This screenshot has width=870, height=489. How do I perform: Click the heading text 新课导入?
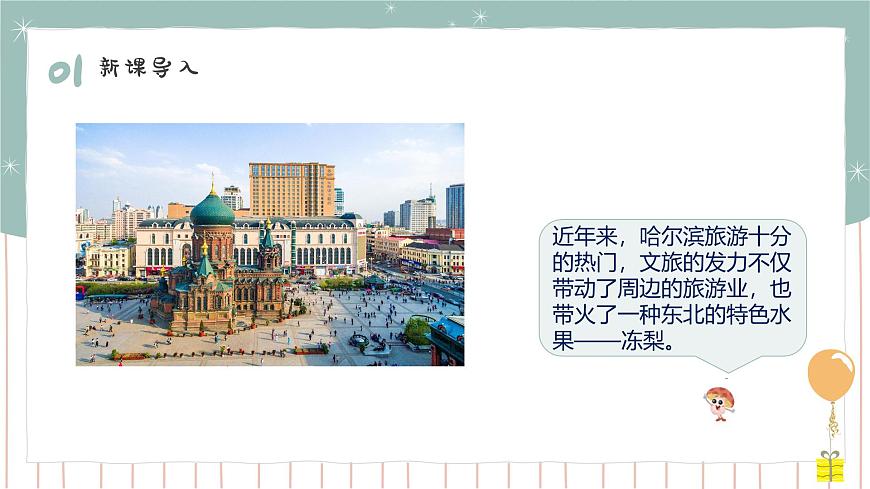(149, 68)
